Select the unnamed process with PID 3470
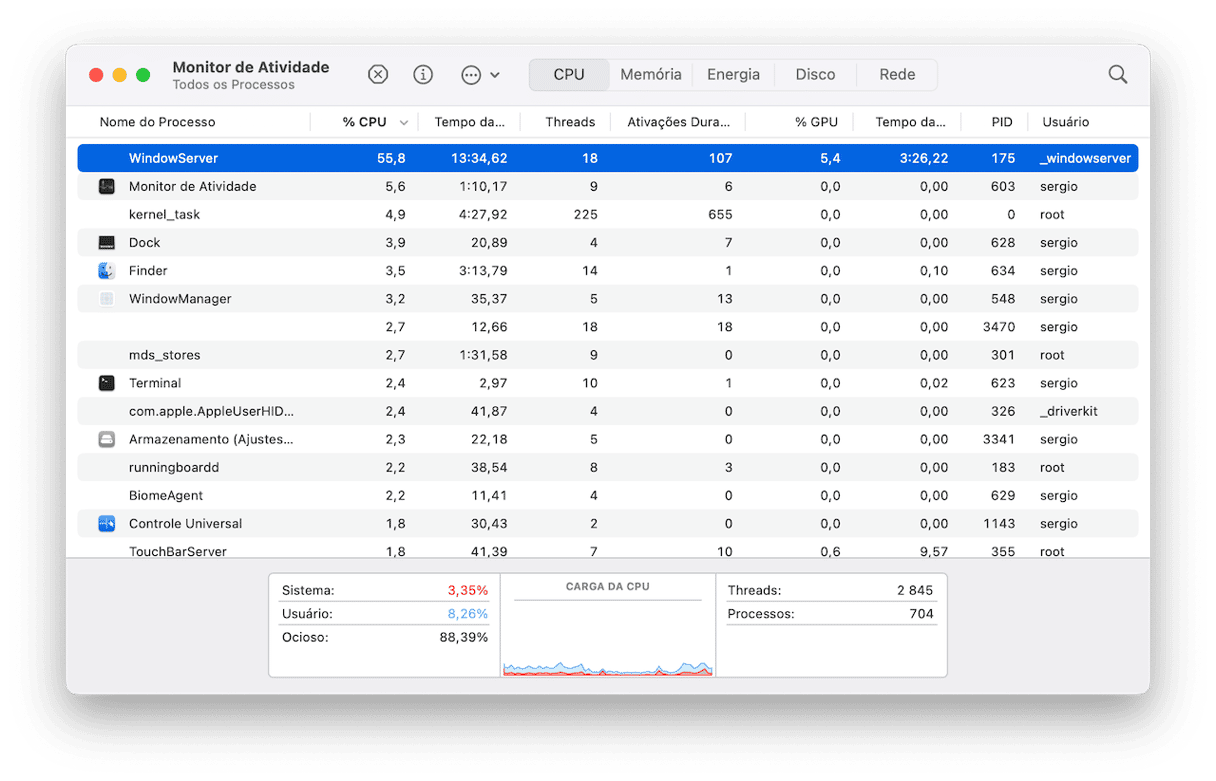Image resolution: width=1216 pixels, height=781 pixels. [x=608, y=327]
